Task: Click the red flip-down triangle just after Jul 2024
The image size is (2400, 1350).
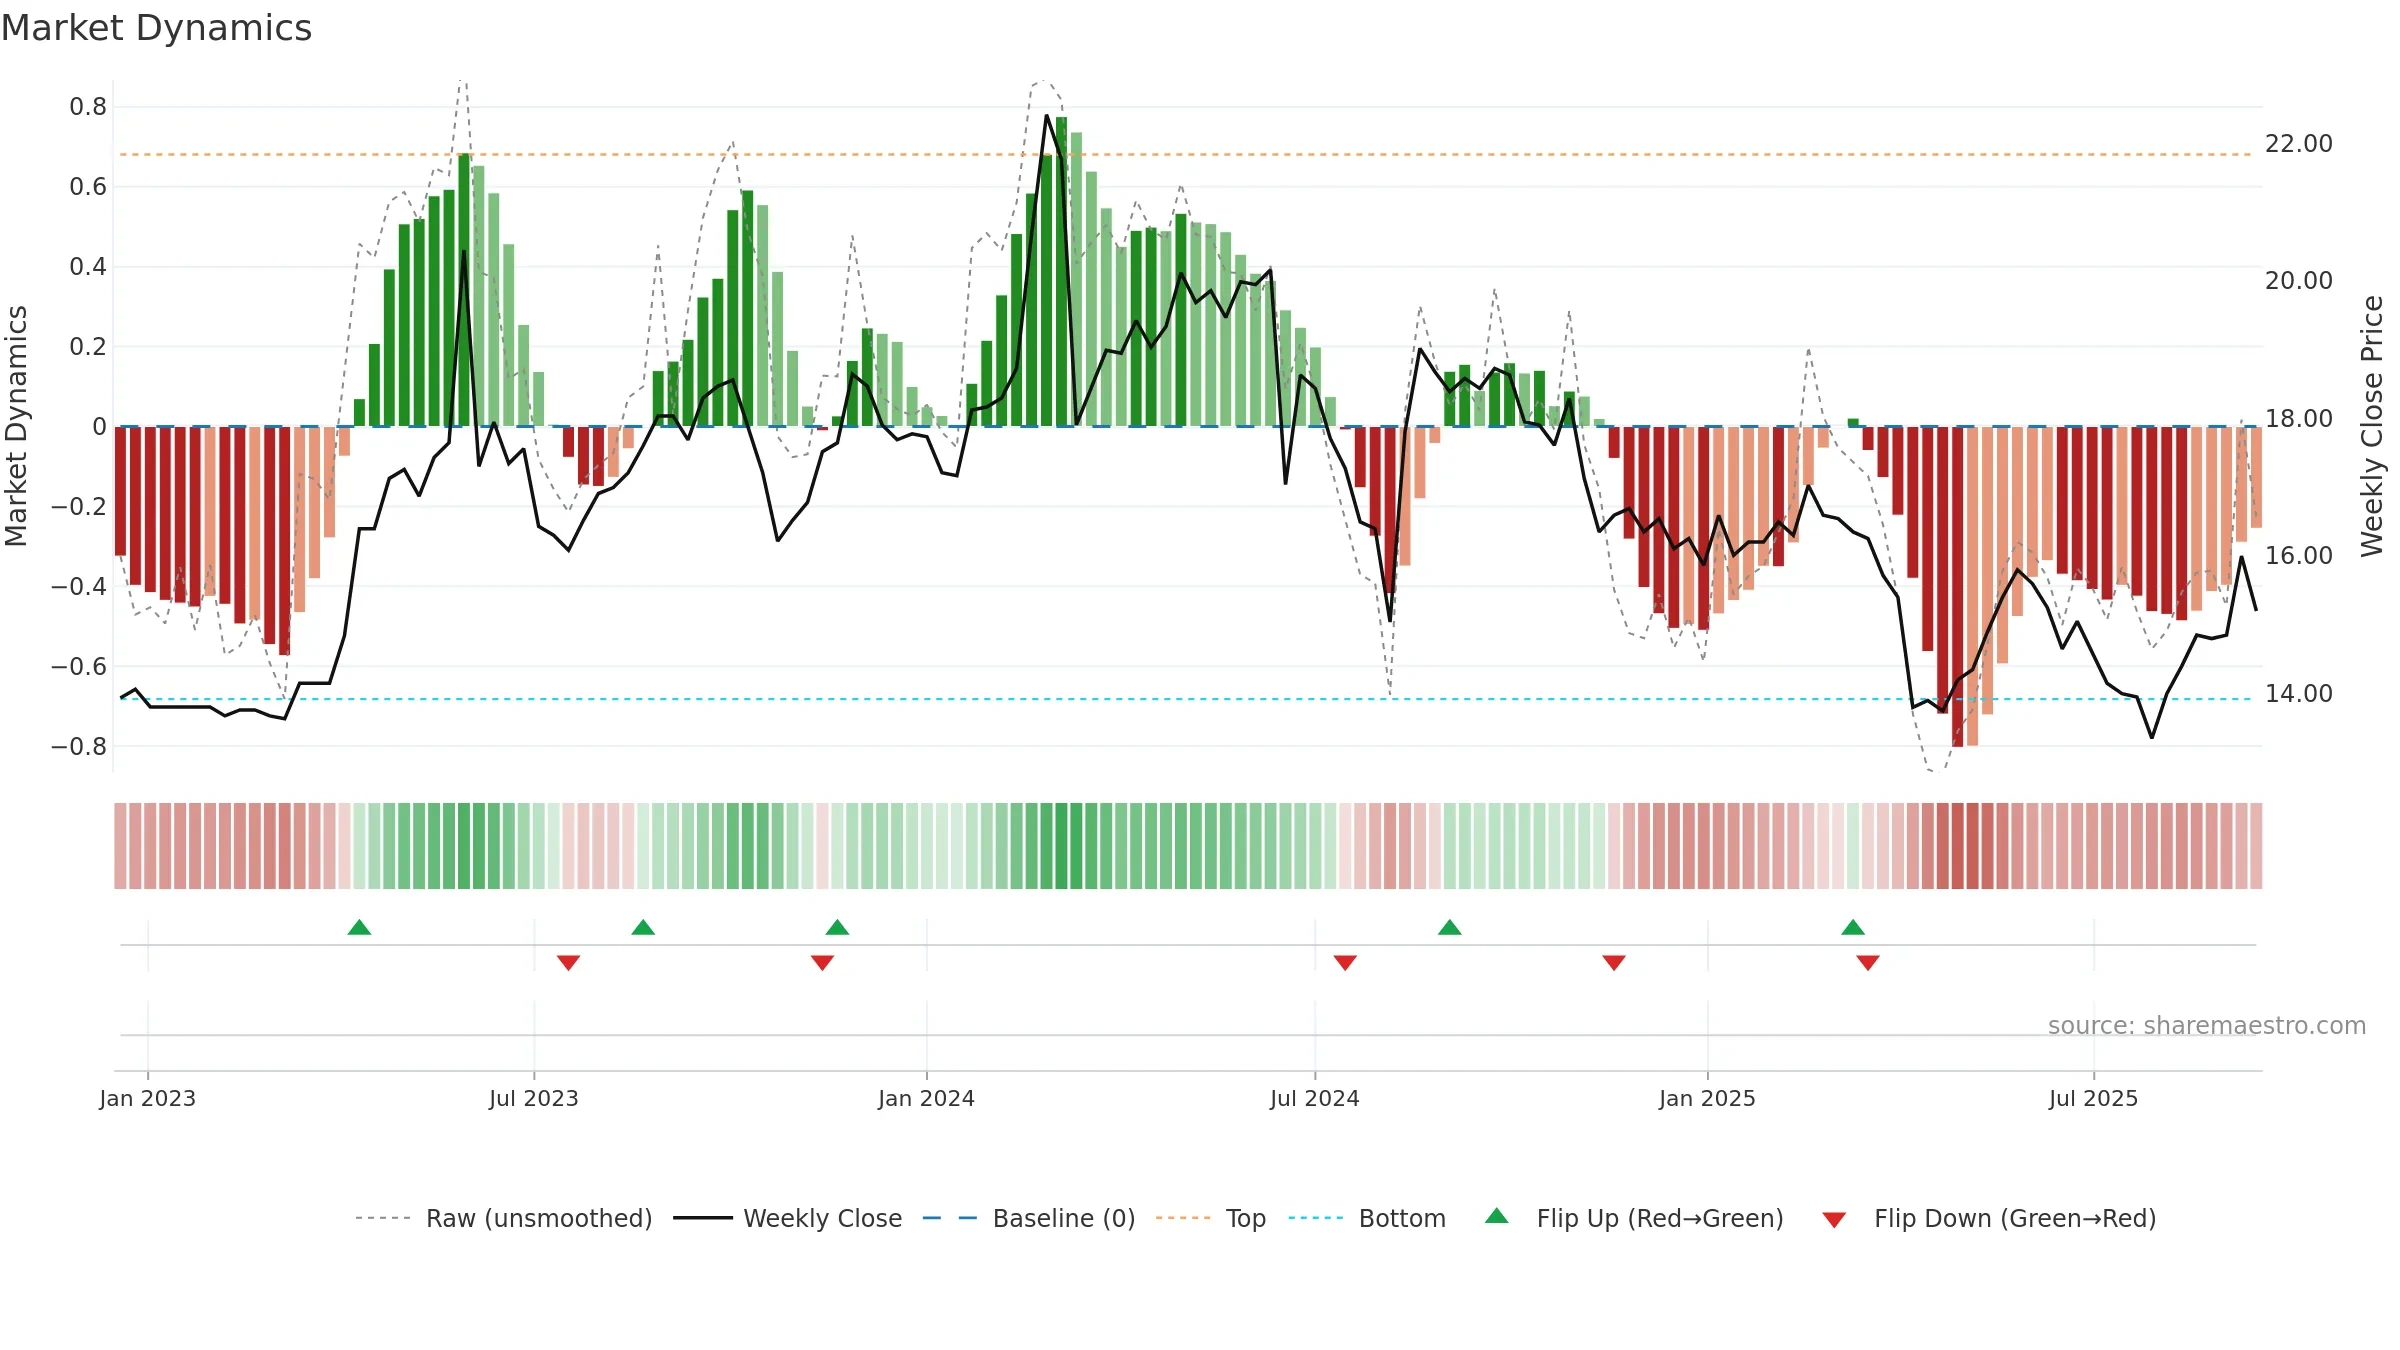Action: pyautogui.click(x=1345, y=963)
